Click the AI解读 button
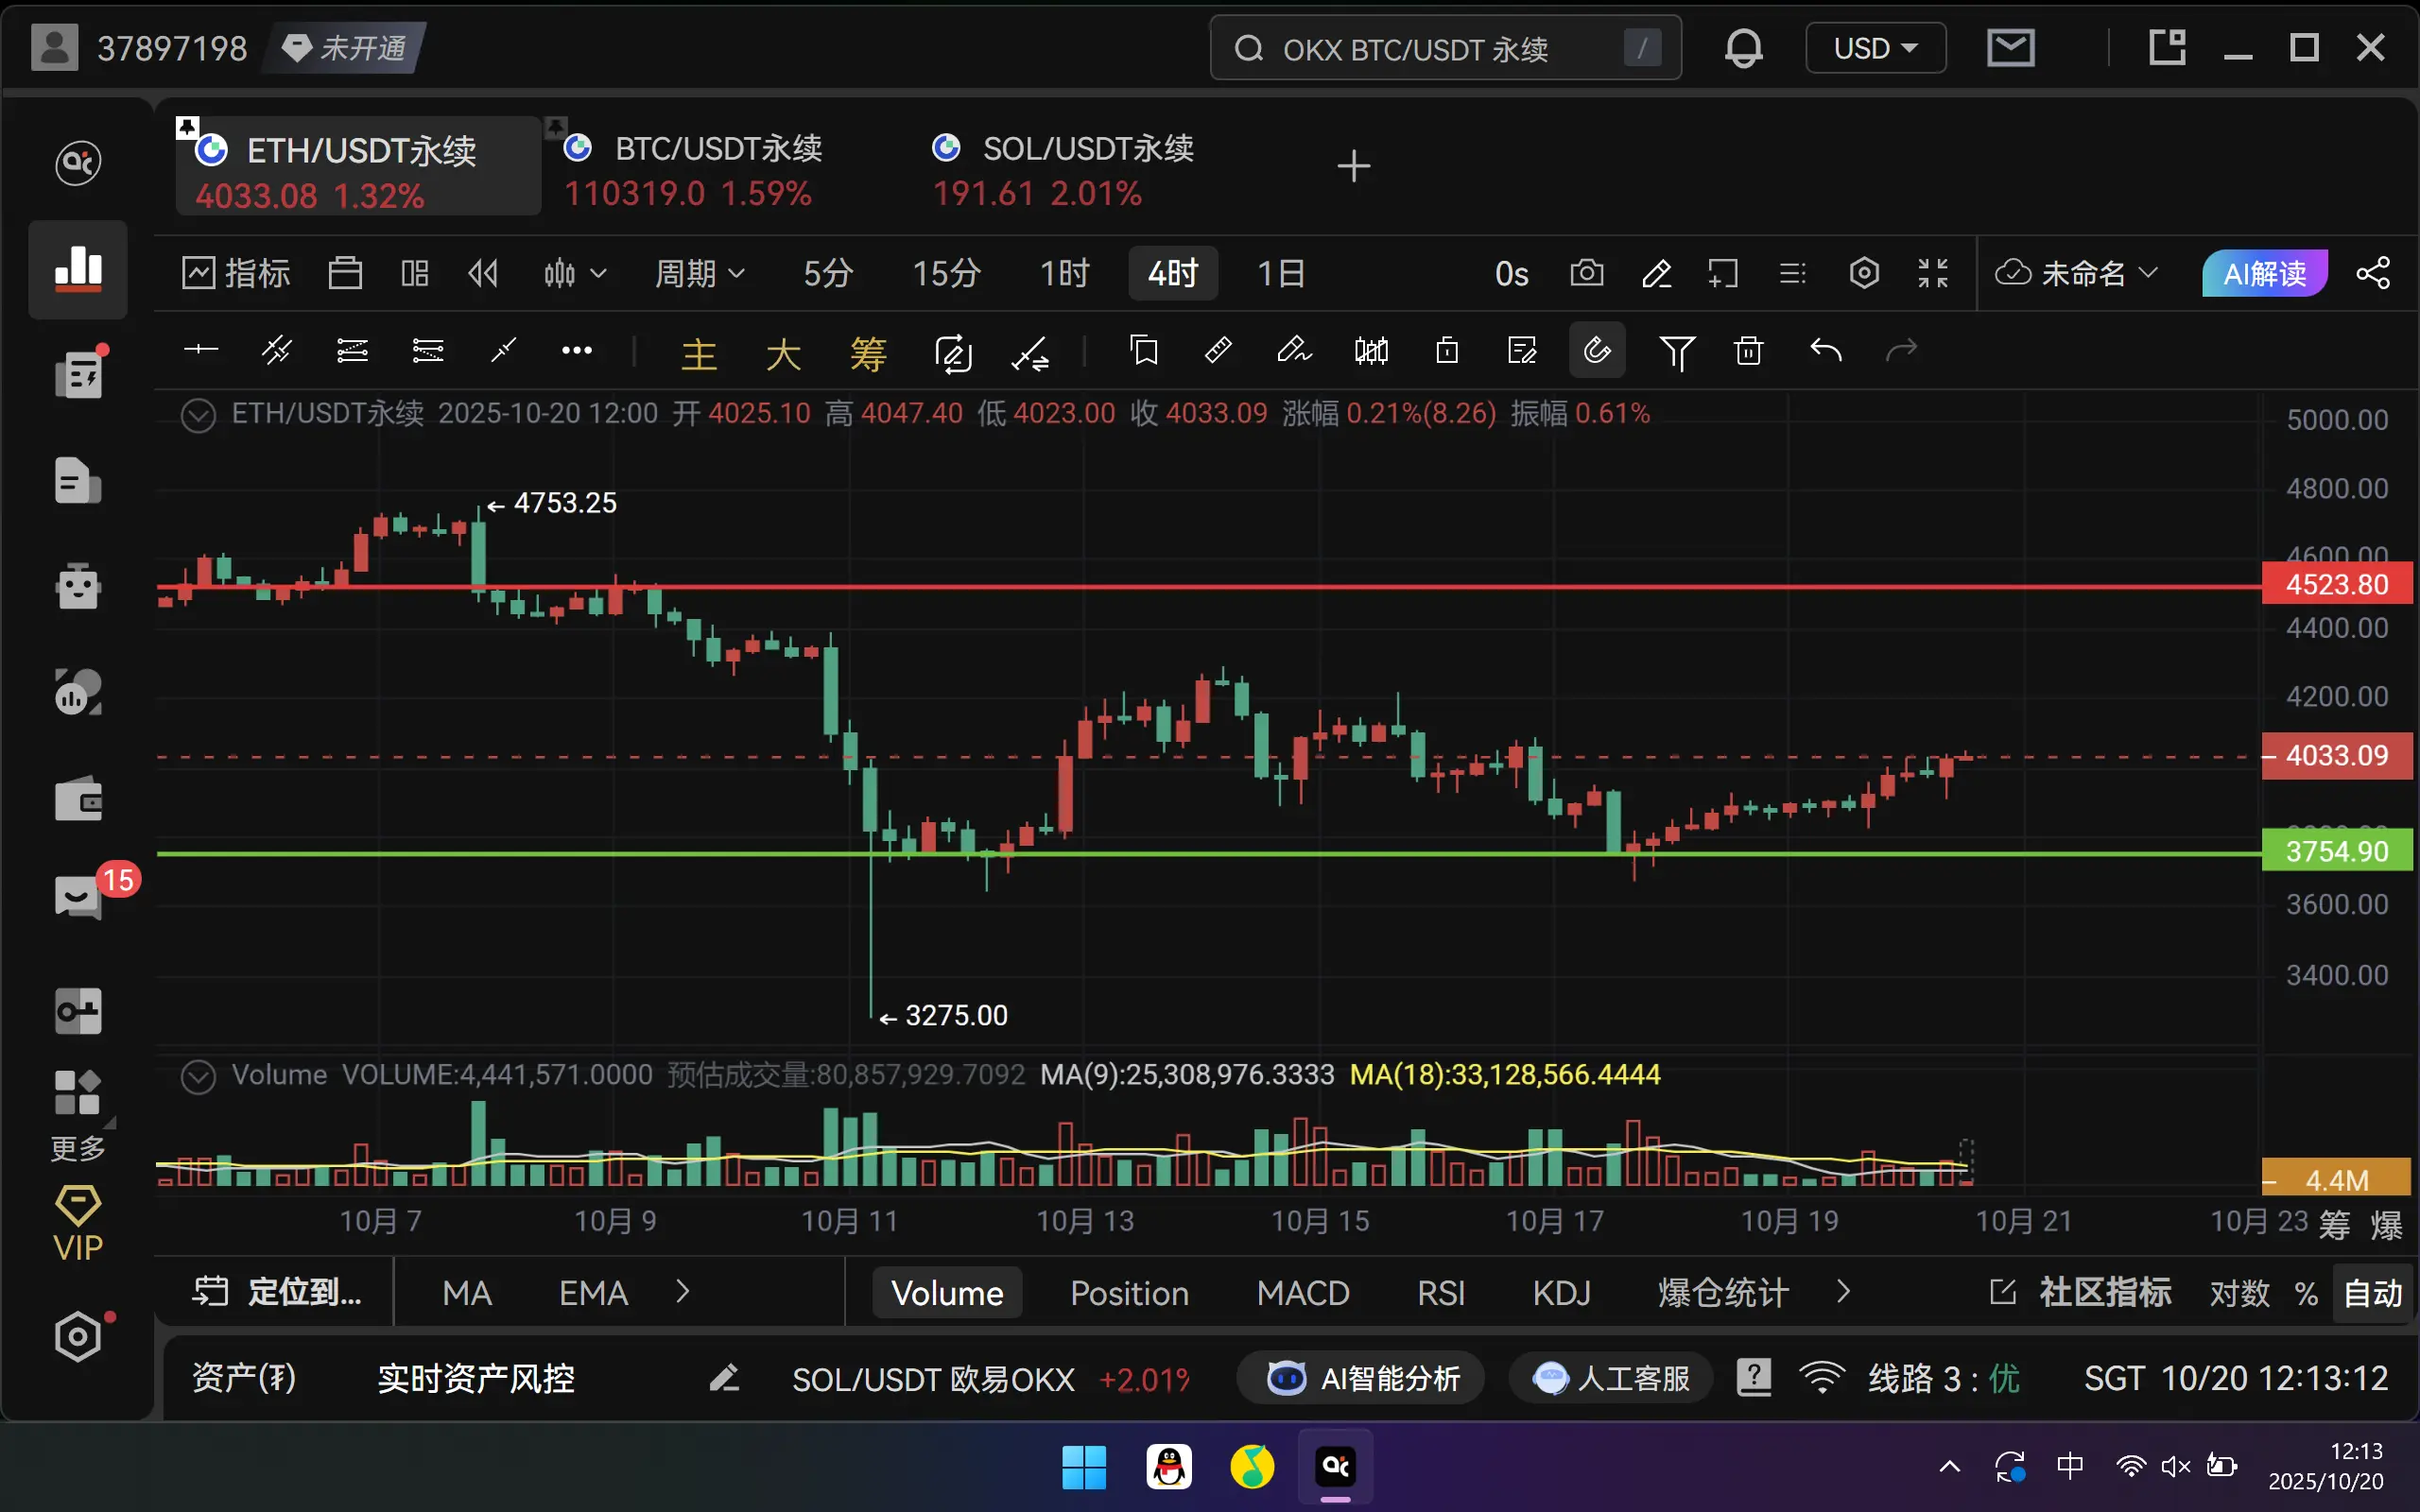 coord(2264,273)
